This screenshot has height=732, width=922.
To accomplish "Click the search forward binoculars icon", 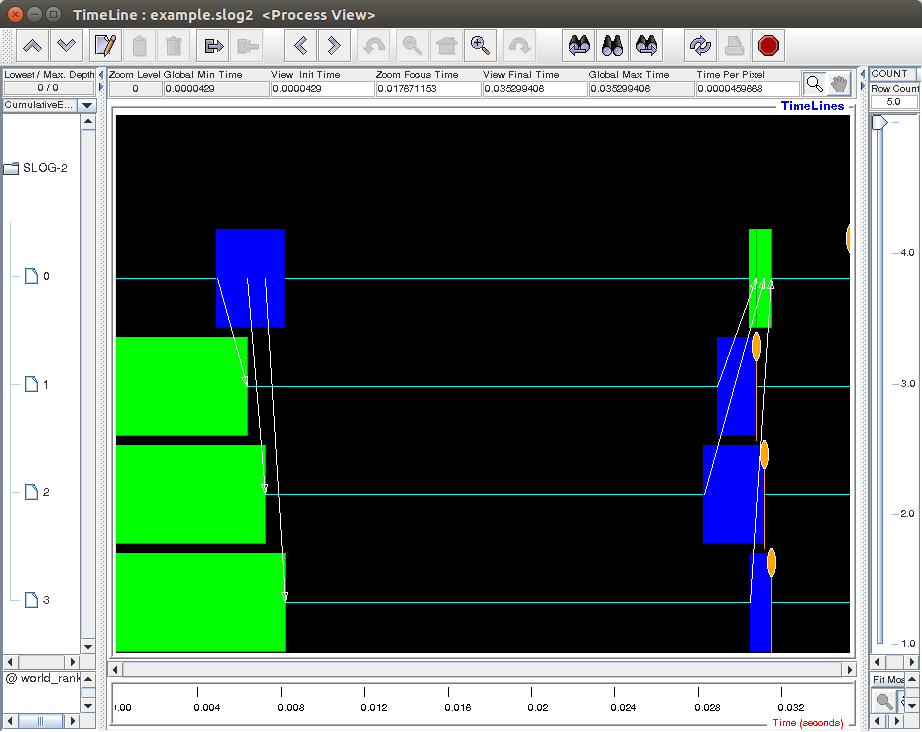I will pos(647,46).
